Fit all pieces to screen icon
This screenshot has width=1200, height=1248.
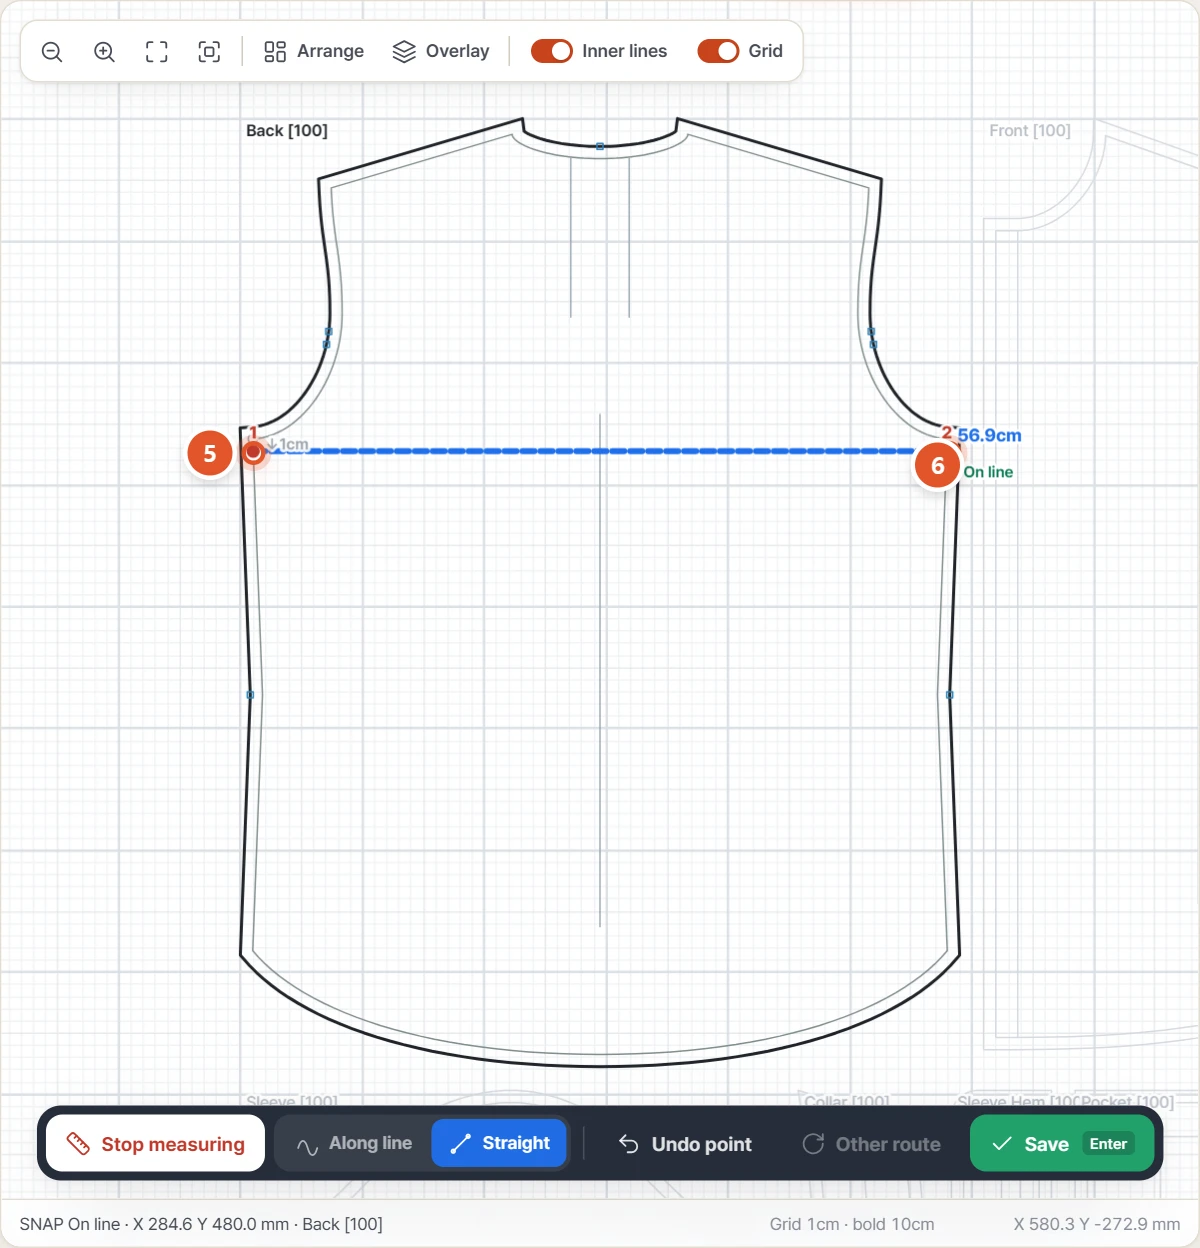[157, 52]
